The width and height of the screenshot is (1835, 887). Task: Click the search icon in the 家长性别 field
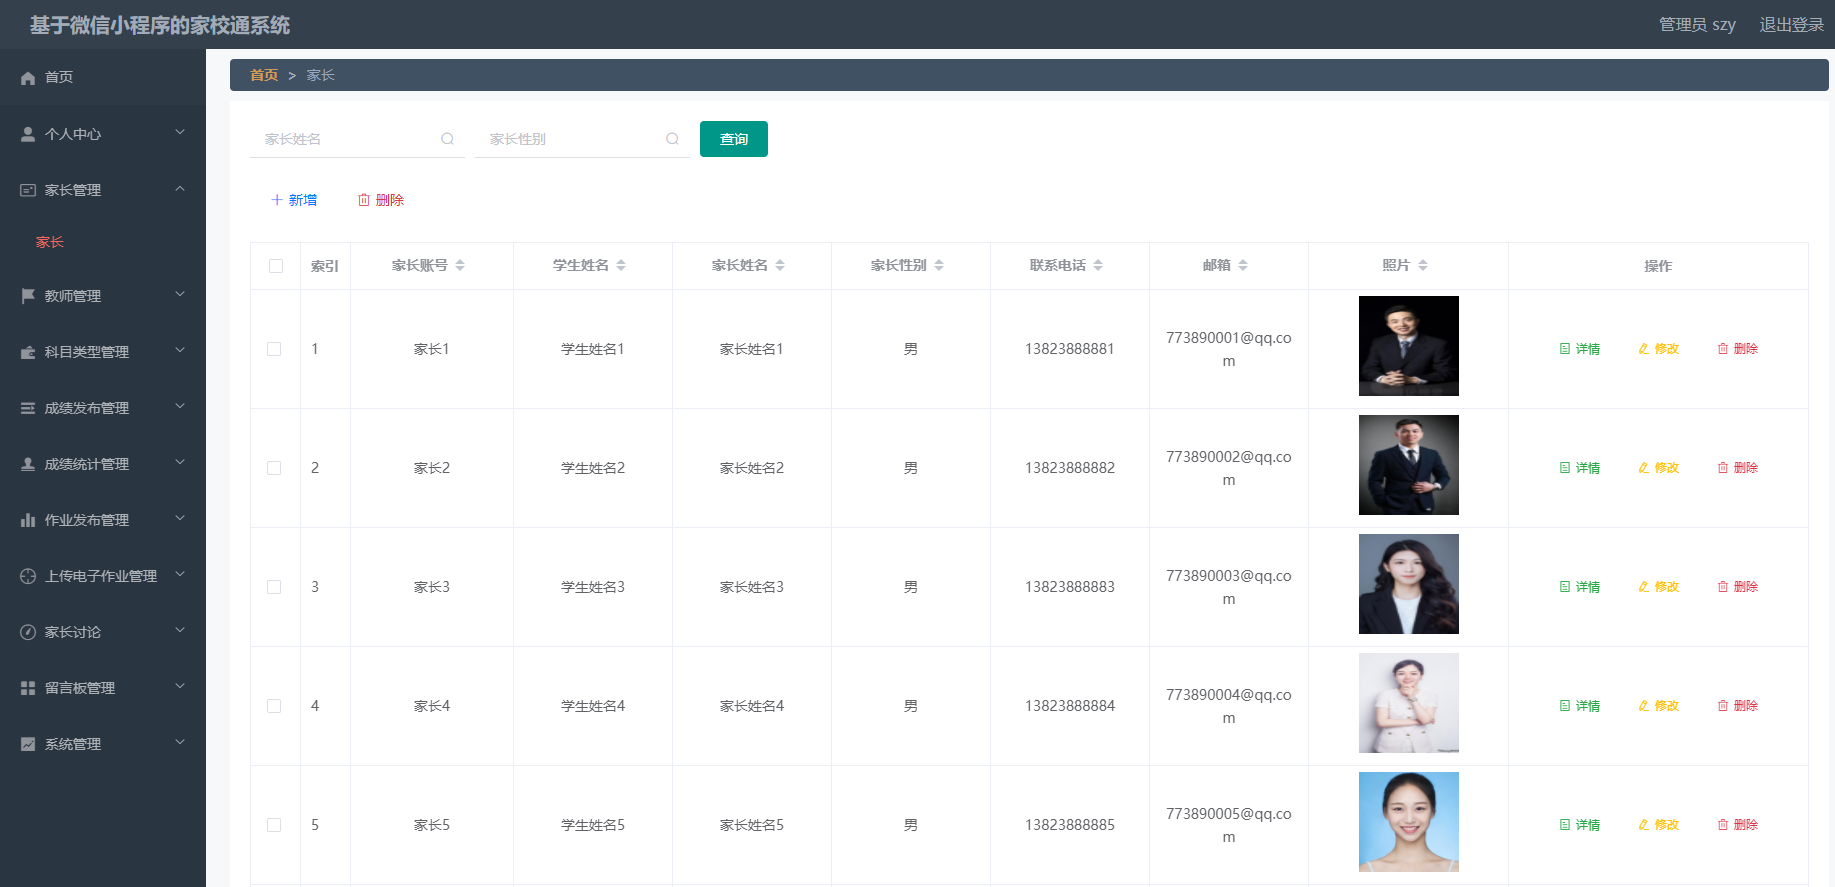[x=672, y=139]
